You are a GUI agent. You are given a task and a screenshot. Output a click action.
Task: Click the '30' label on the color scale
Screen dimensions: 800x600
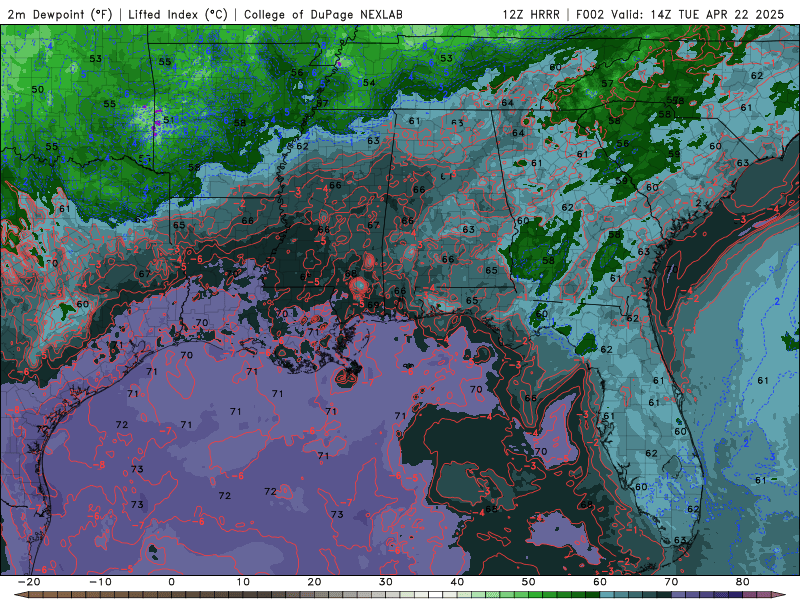pos(386,582)
